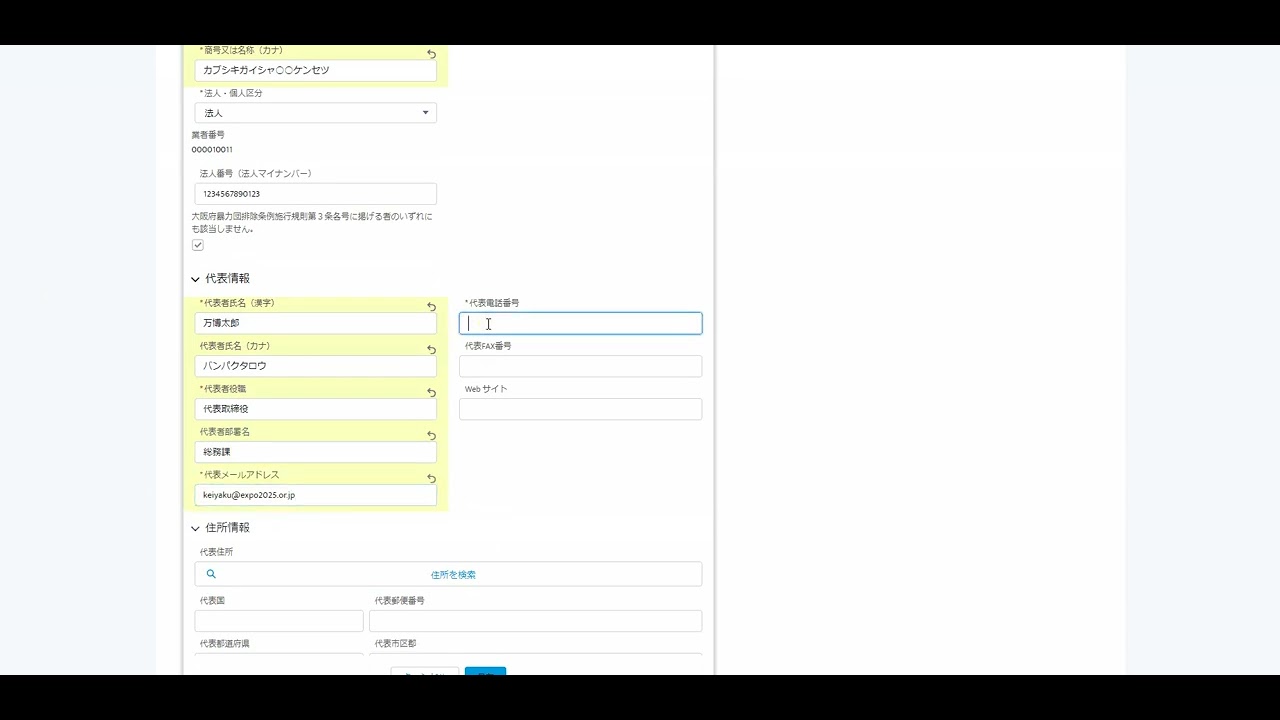The width and height of the screenshot is (1280, 720).
Task: Collapse the 代表情報 section
Action: point(195,279)
